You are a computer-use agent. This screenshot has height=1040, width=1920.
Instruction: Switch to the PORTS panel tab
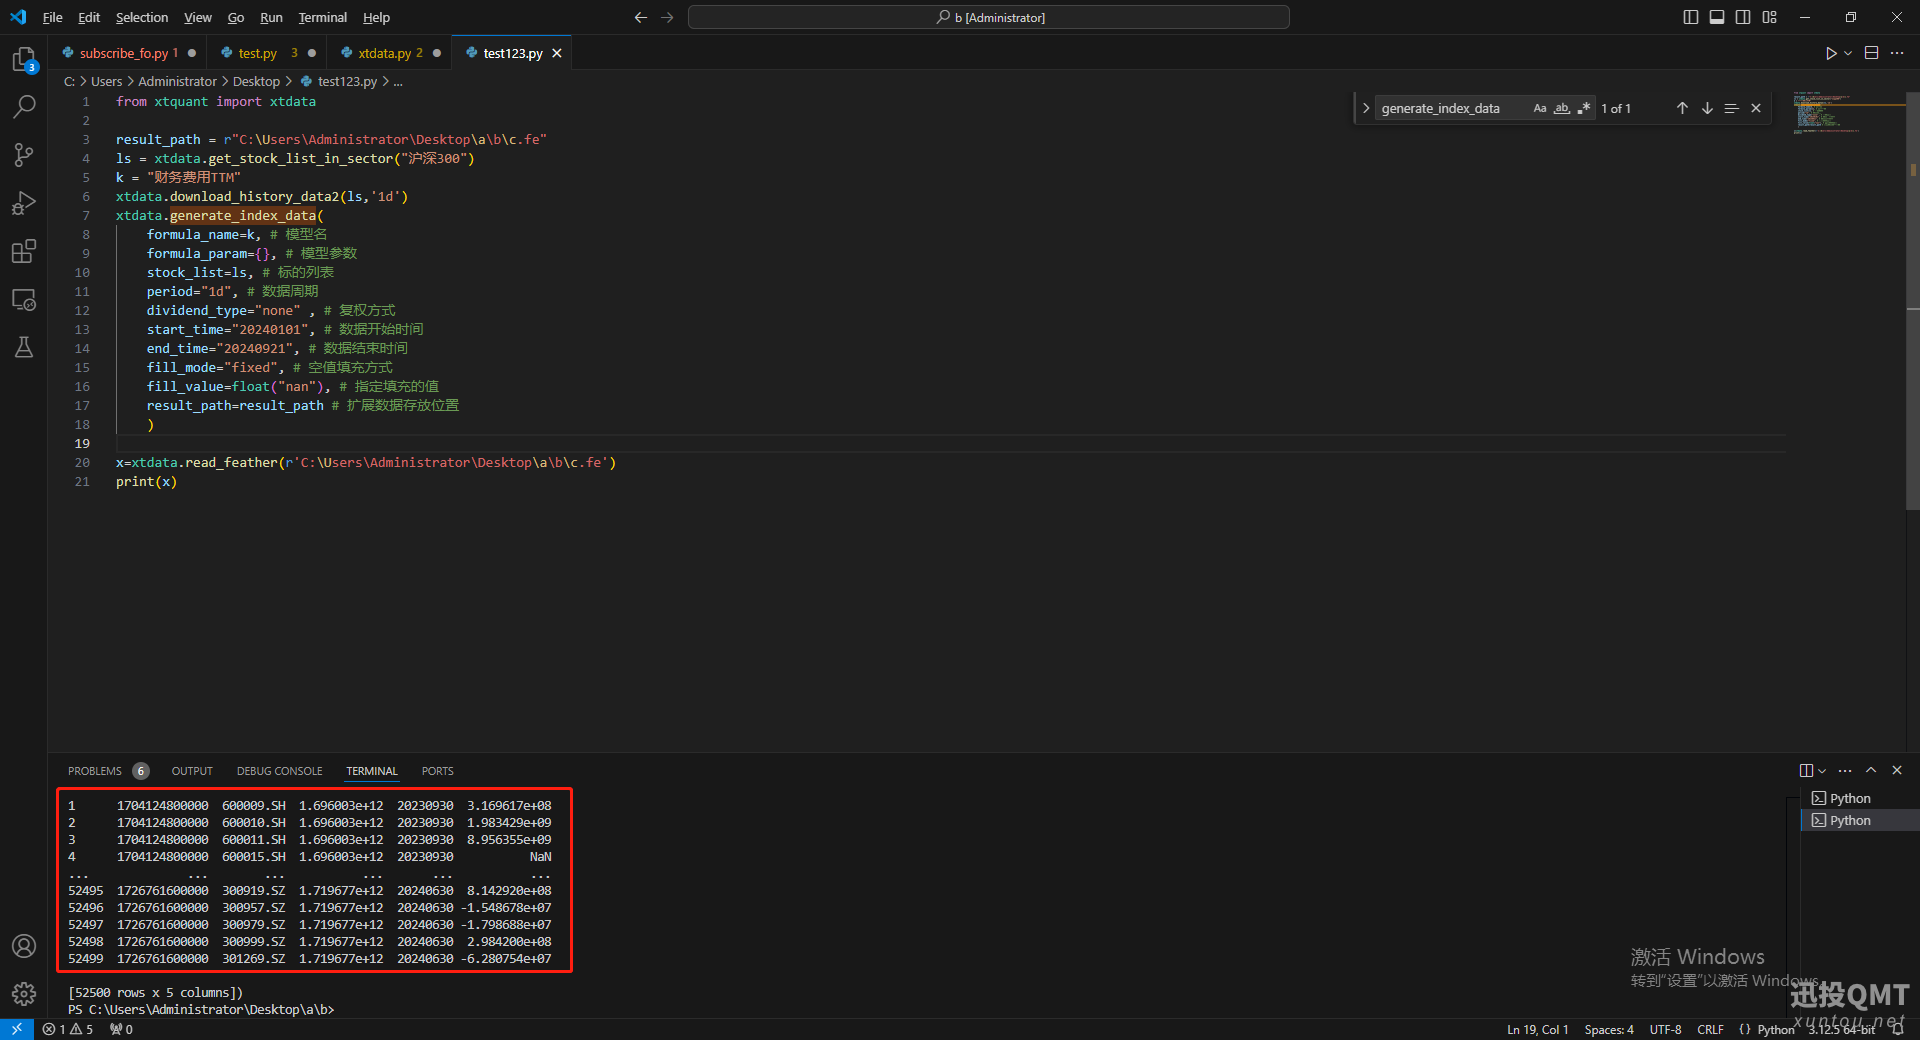[437, 771]
